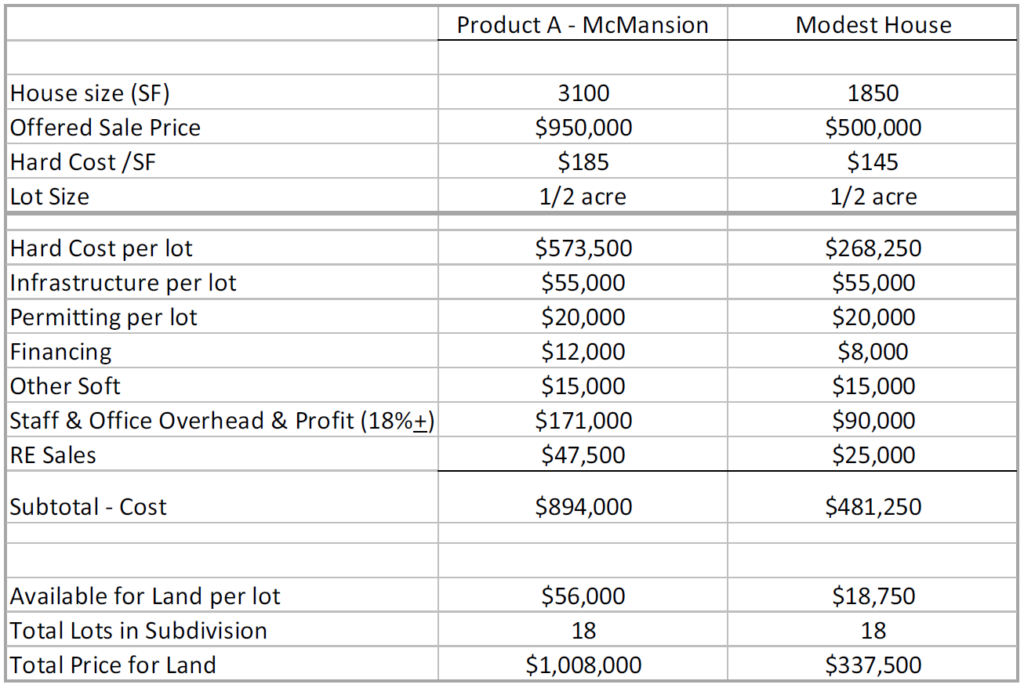
Task: Click the Modest House column header
Action: 873,25
